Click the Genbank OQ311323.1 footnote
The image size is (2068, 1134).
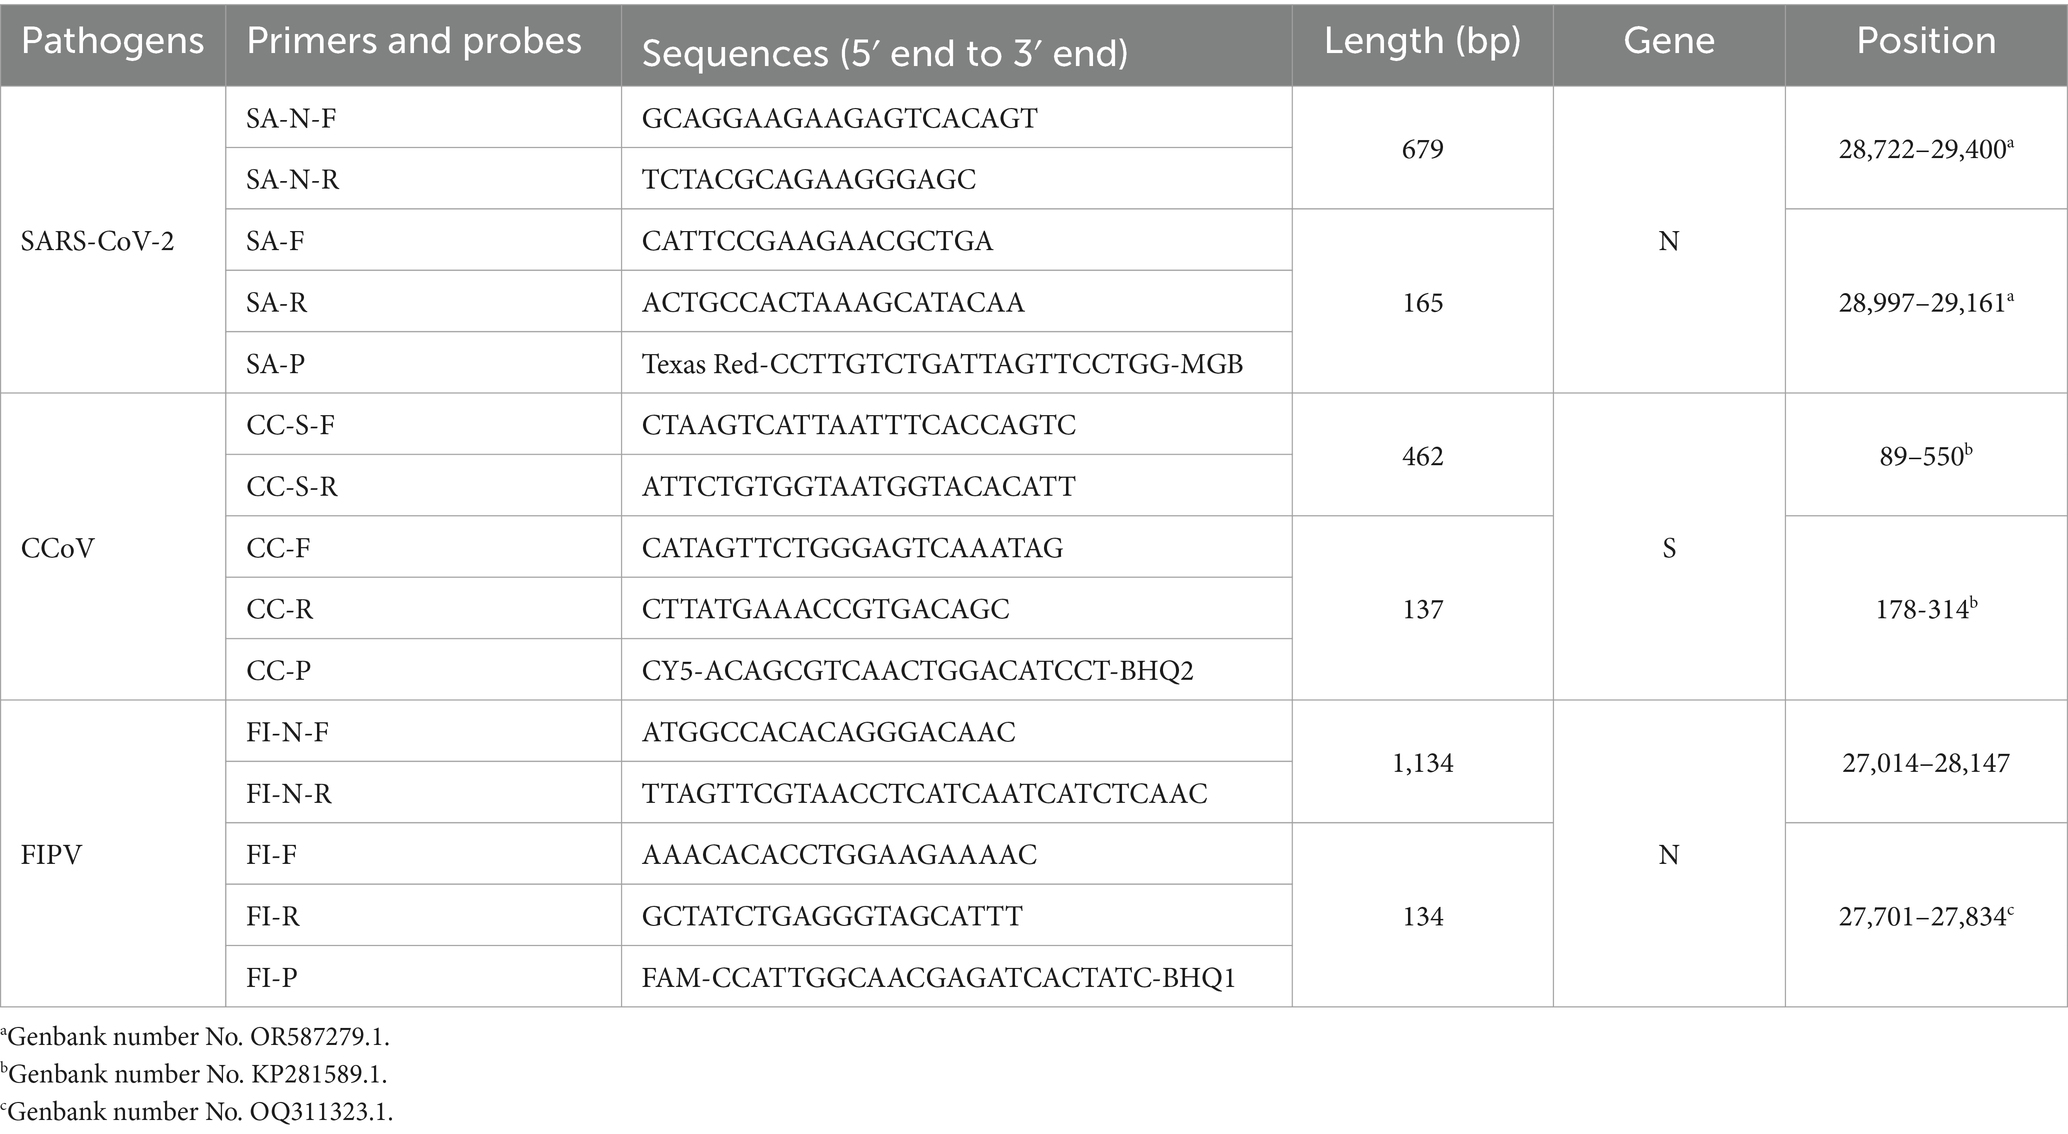[197, 1112]
